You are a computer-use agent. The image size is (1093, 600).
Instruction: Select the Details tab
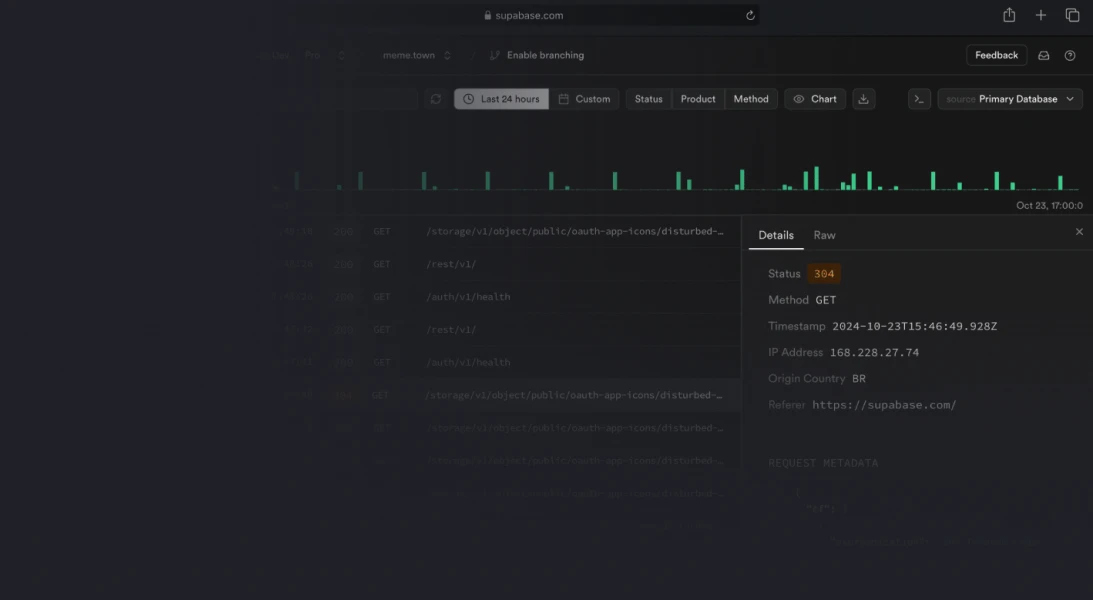click(776, 235)
